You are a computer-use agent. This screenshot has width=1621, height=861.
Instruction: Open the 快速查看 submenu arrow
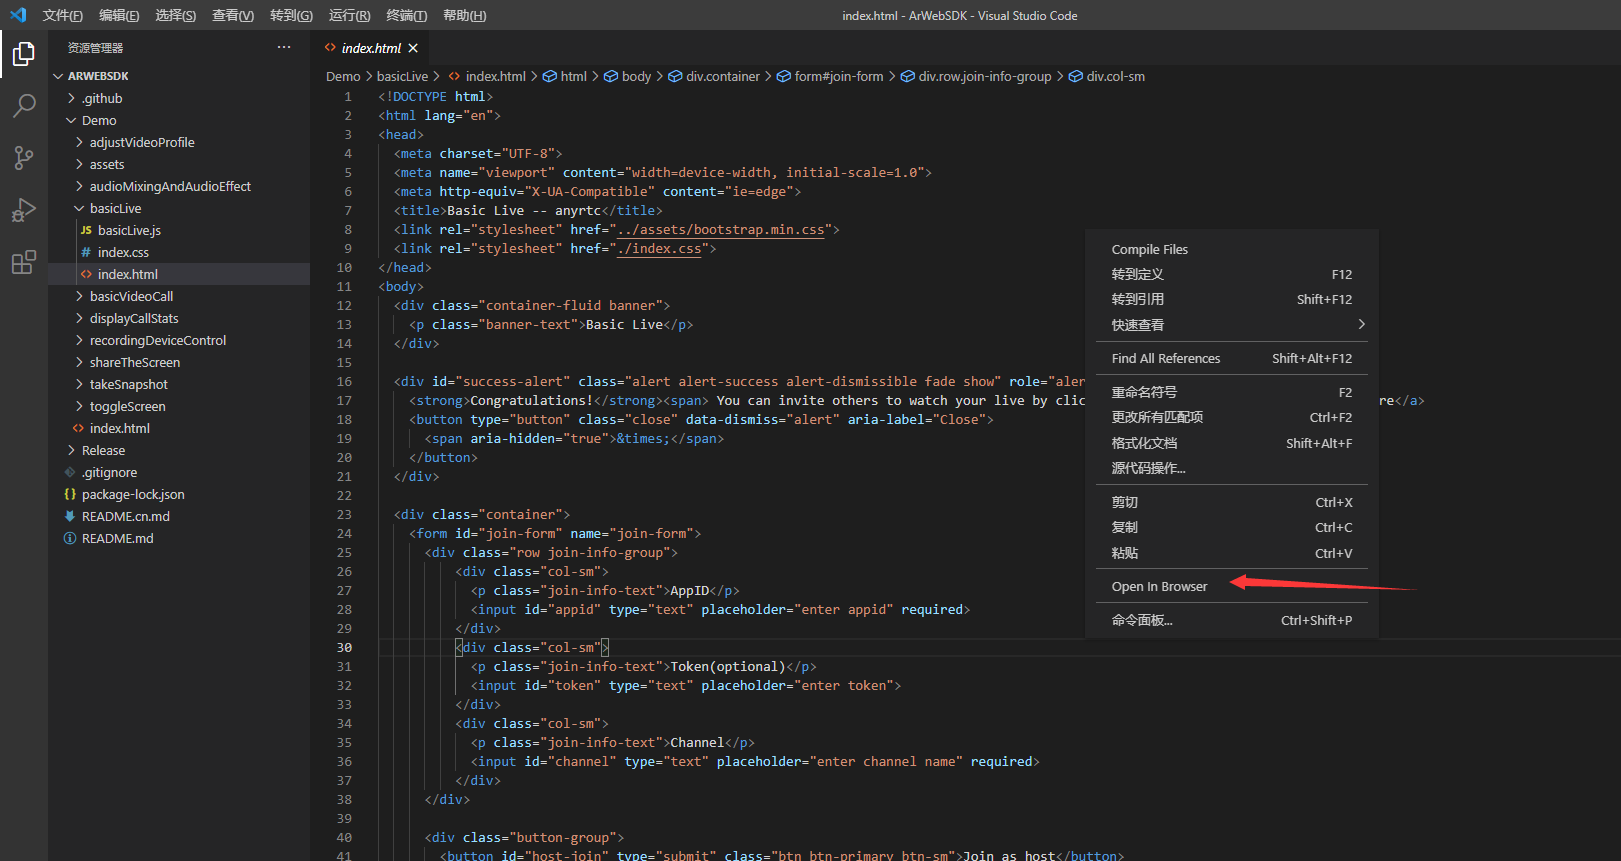tap(1361, 324)
